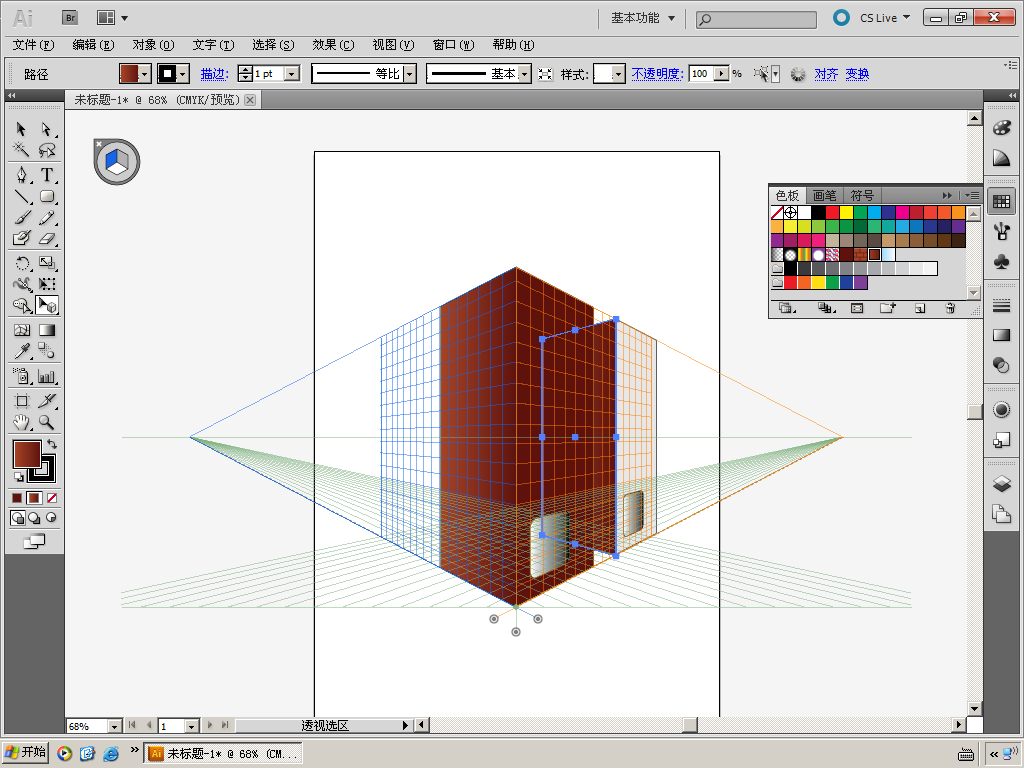The width and height of the screenshot is (1024, 768).
Task: Swap fill and stroke colors
Action: [x=52, y=444]
